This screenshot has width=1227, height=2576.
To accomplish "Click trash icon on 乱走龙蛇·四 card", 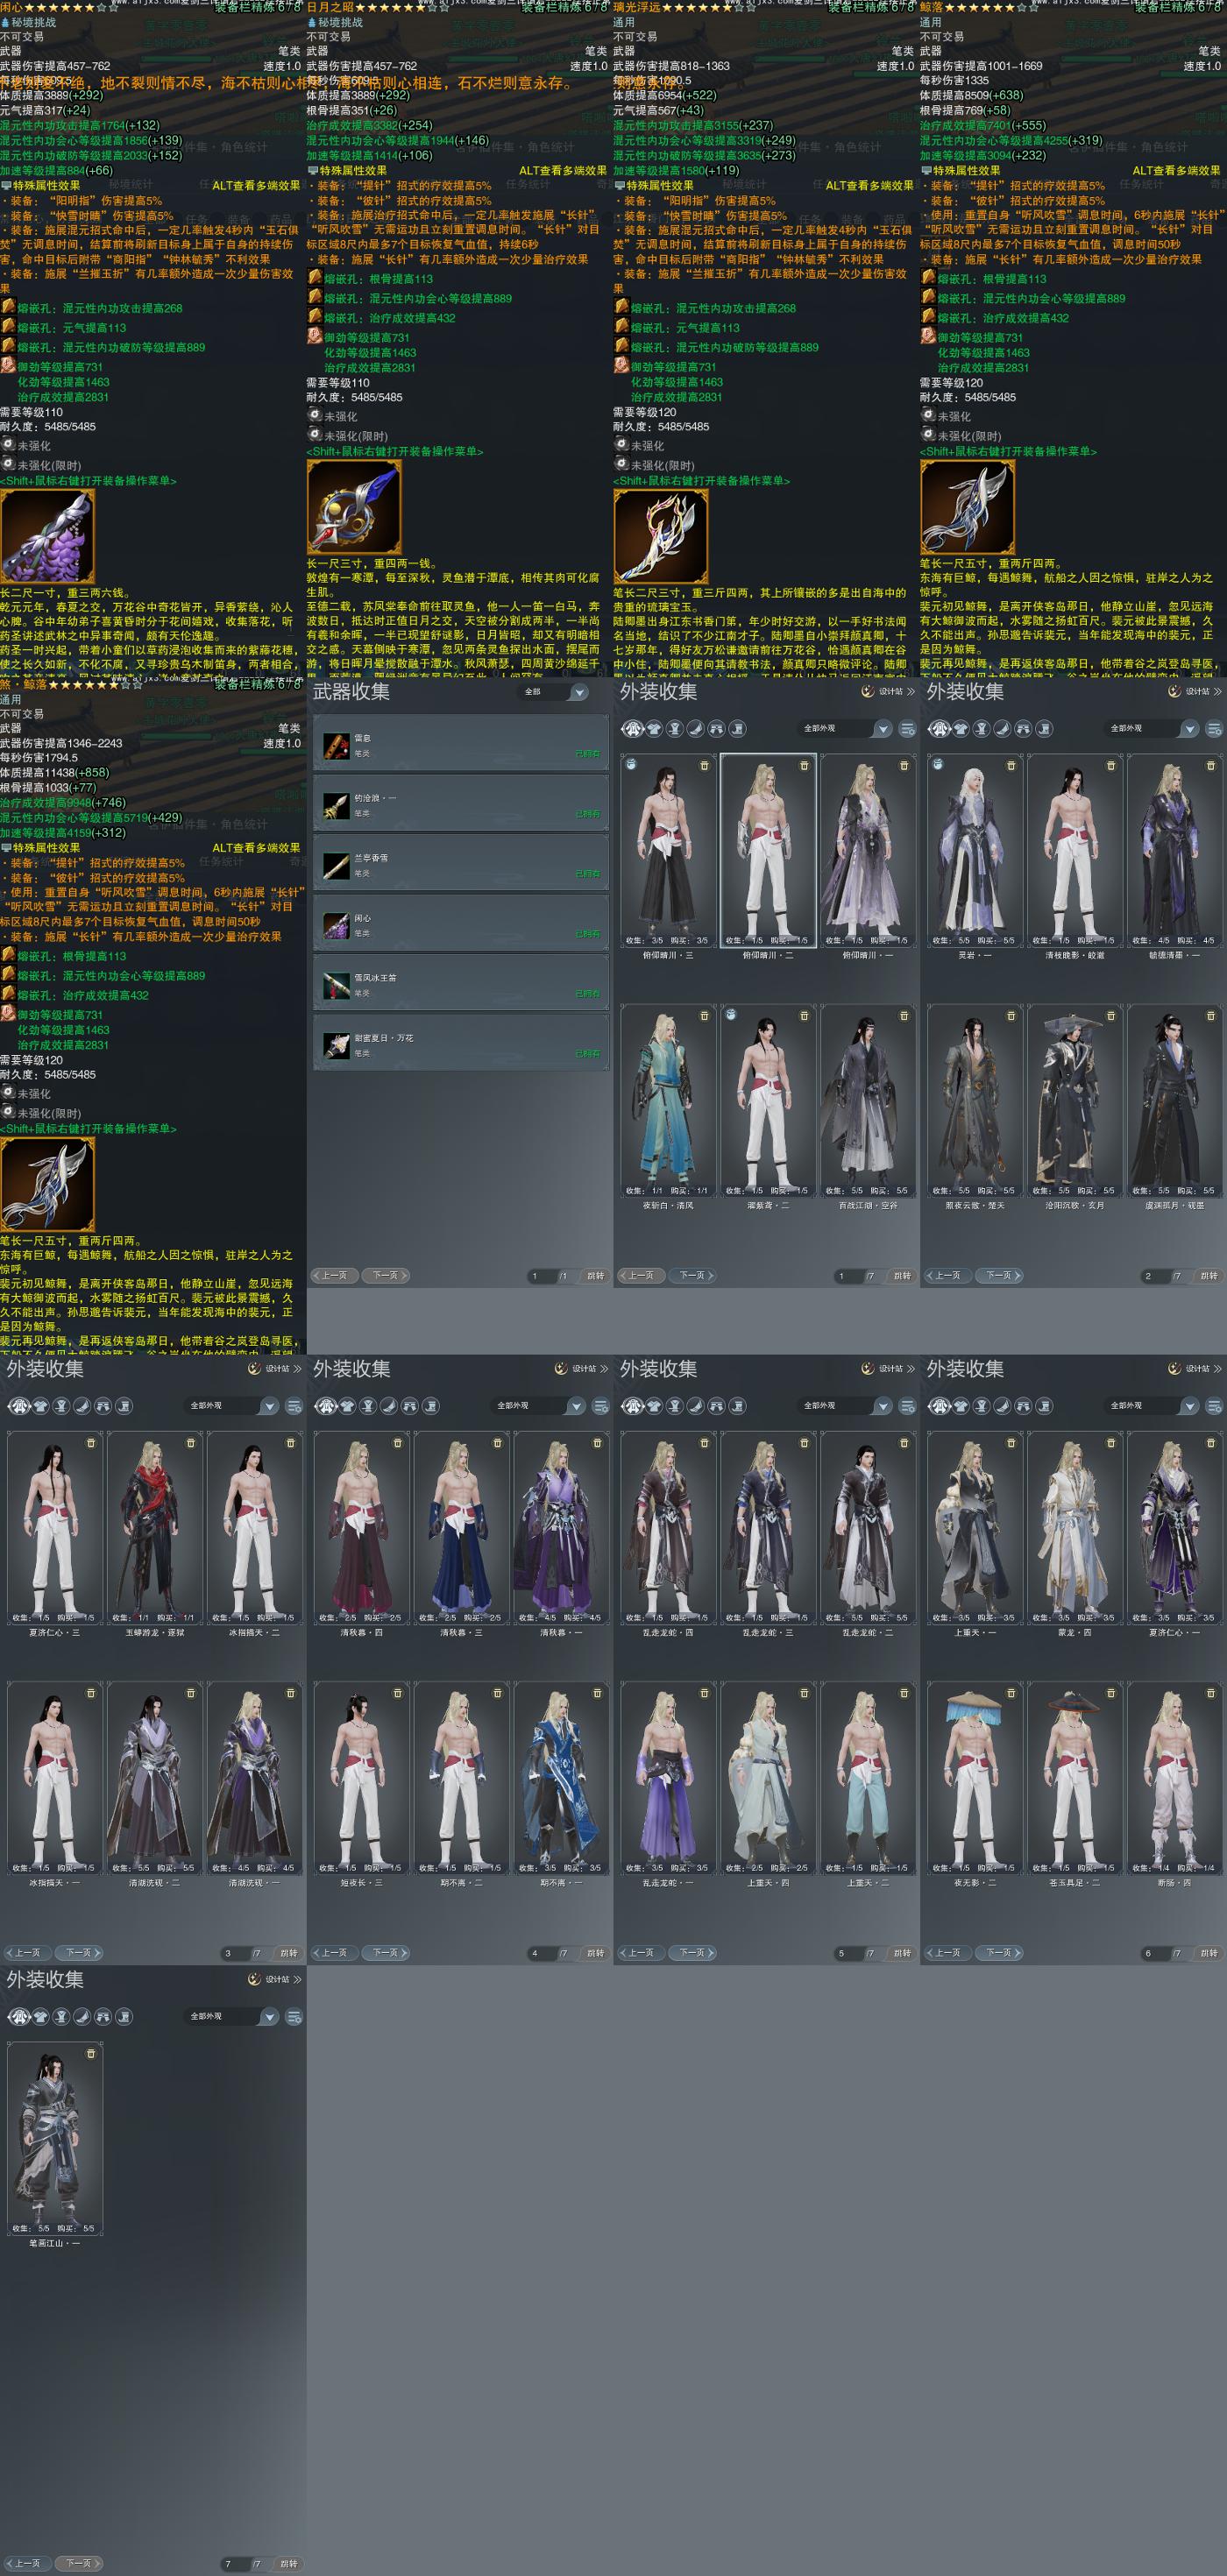I will pos(704,1443).
